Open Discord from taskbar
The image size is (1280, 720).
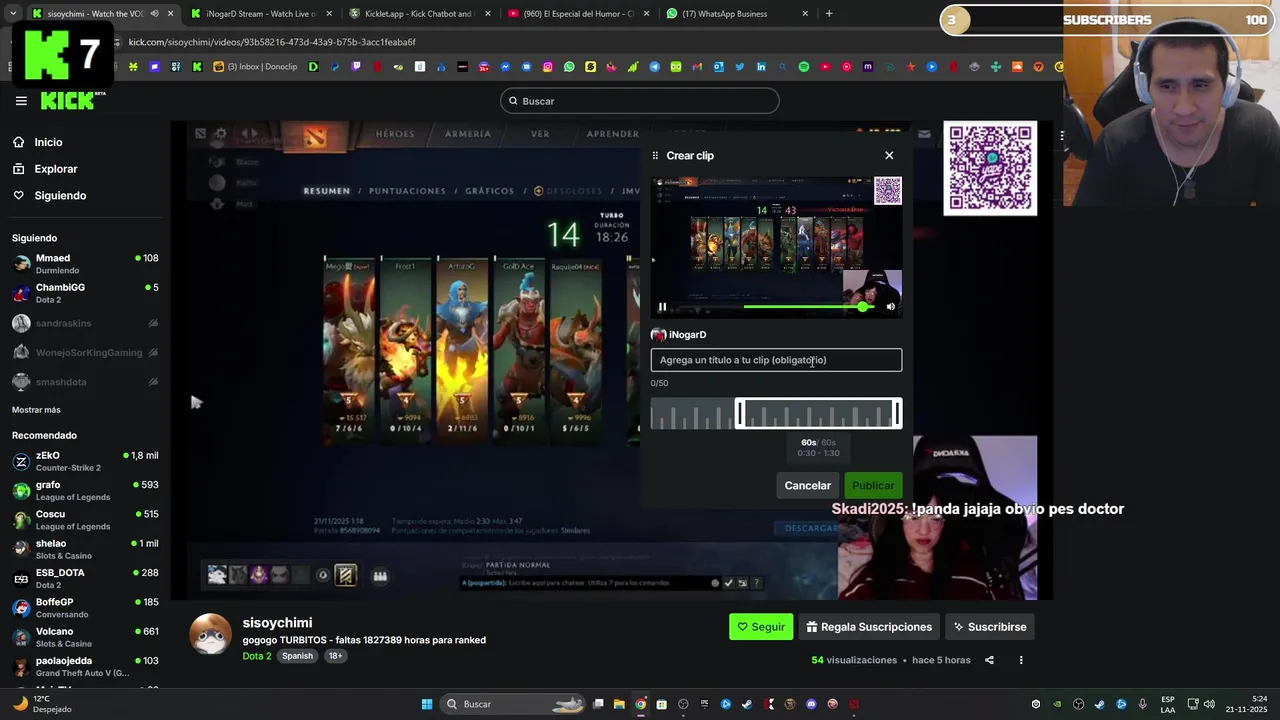(x=811, y=704)
